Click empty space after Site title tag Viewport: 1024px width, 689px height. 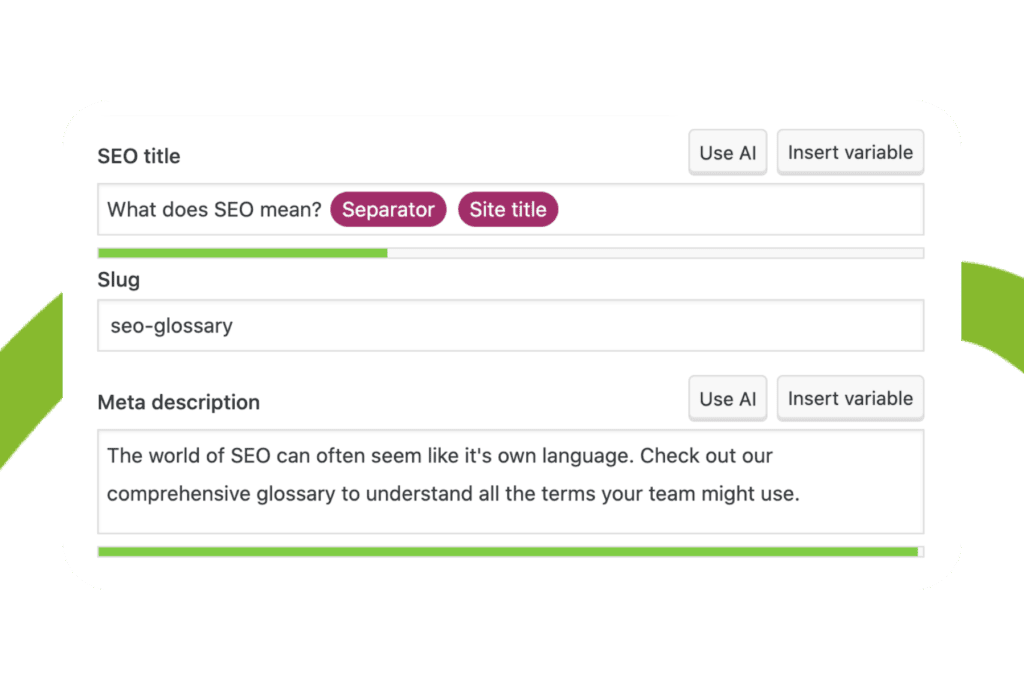(x=739, y=210)
